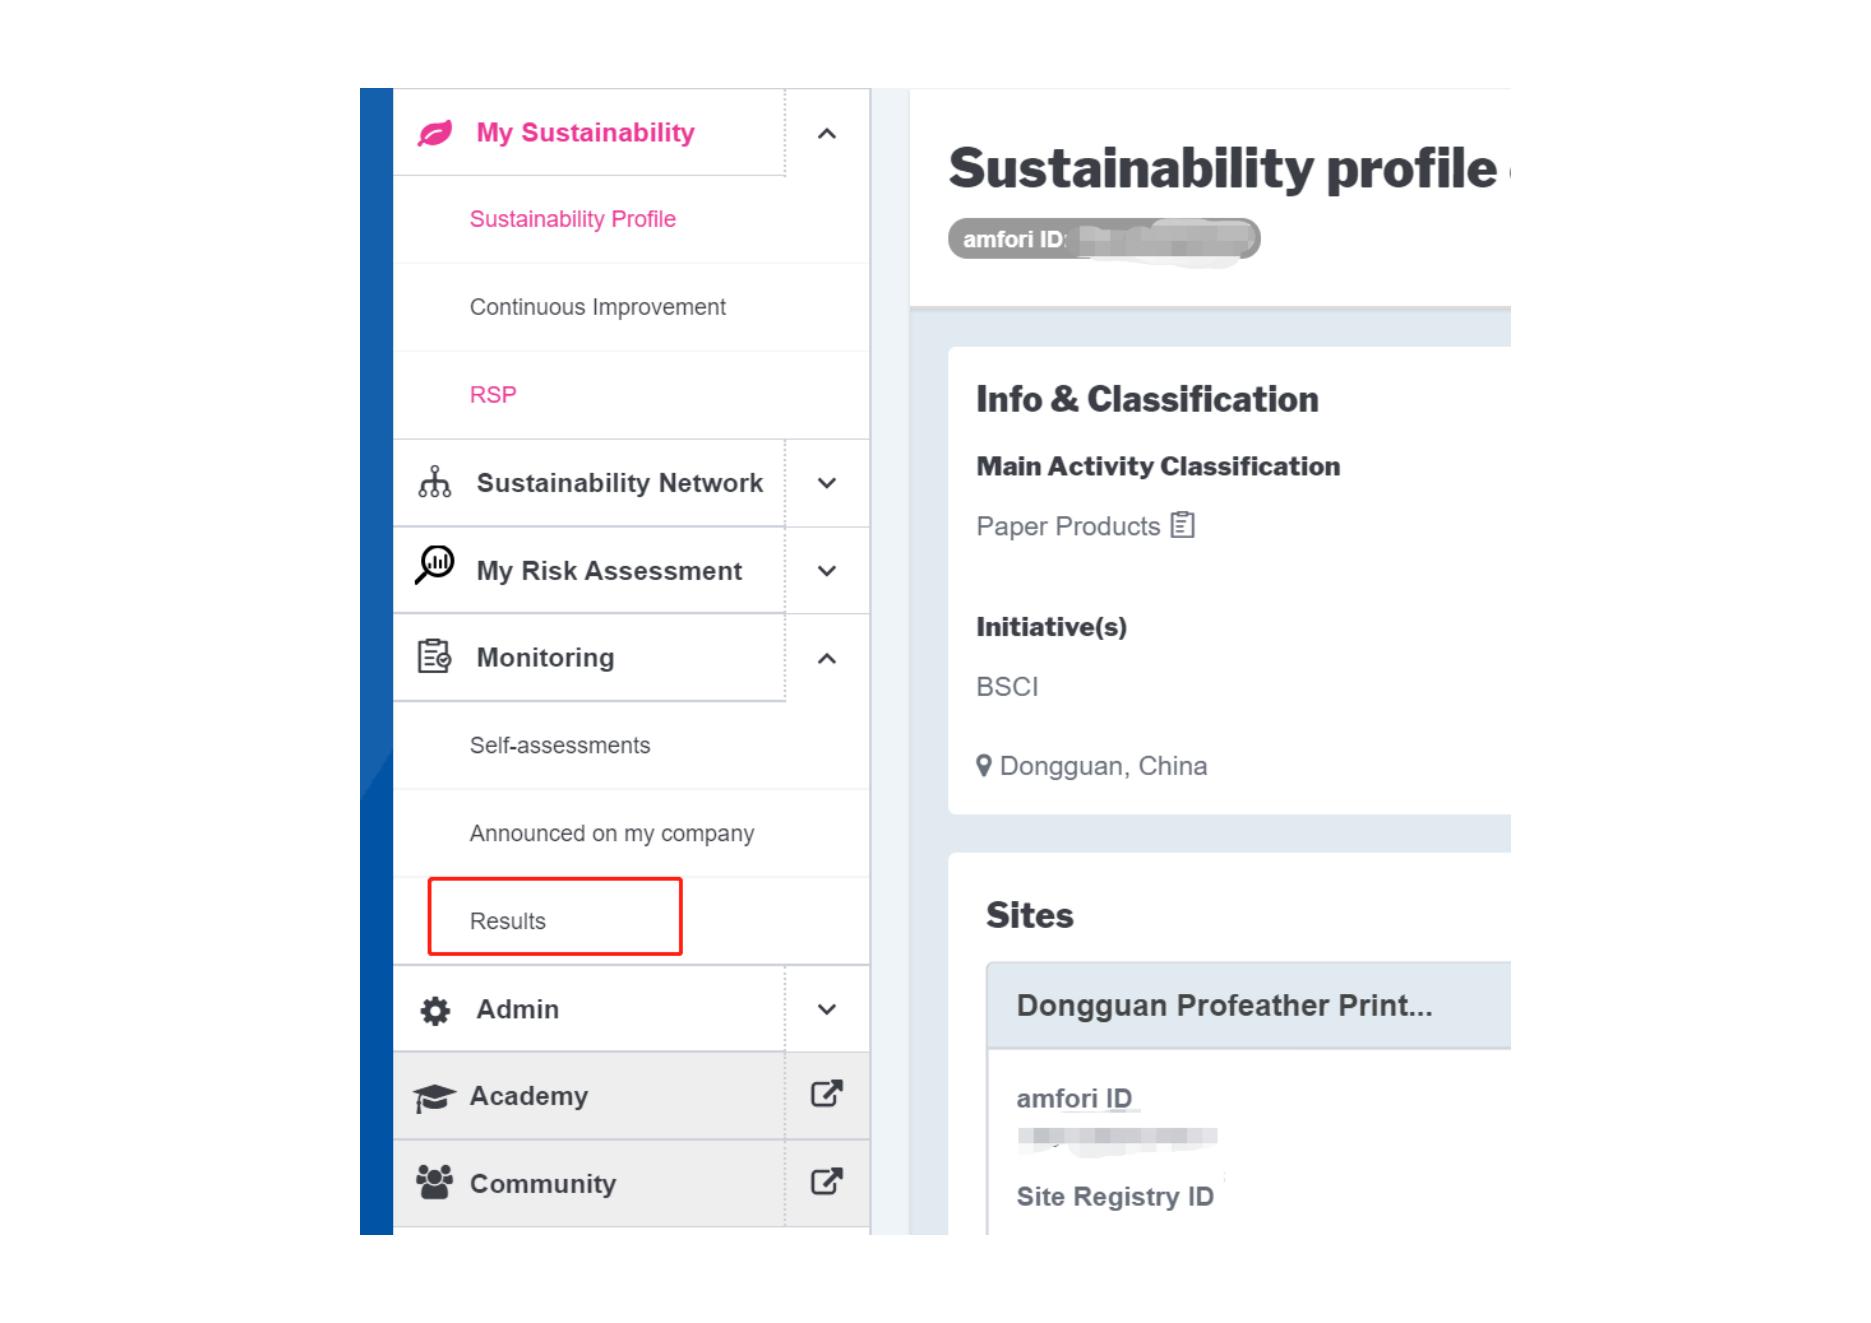
Task: Go to Announced on my company
Action: 611,833
